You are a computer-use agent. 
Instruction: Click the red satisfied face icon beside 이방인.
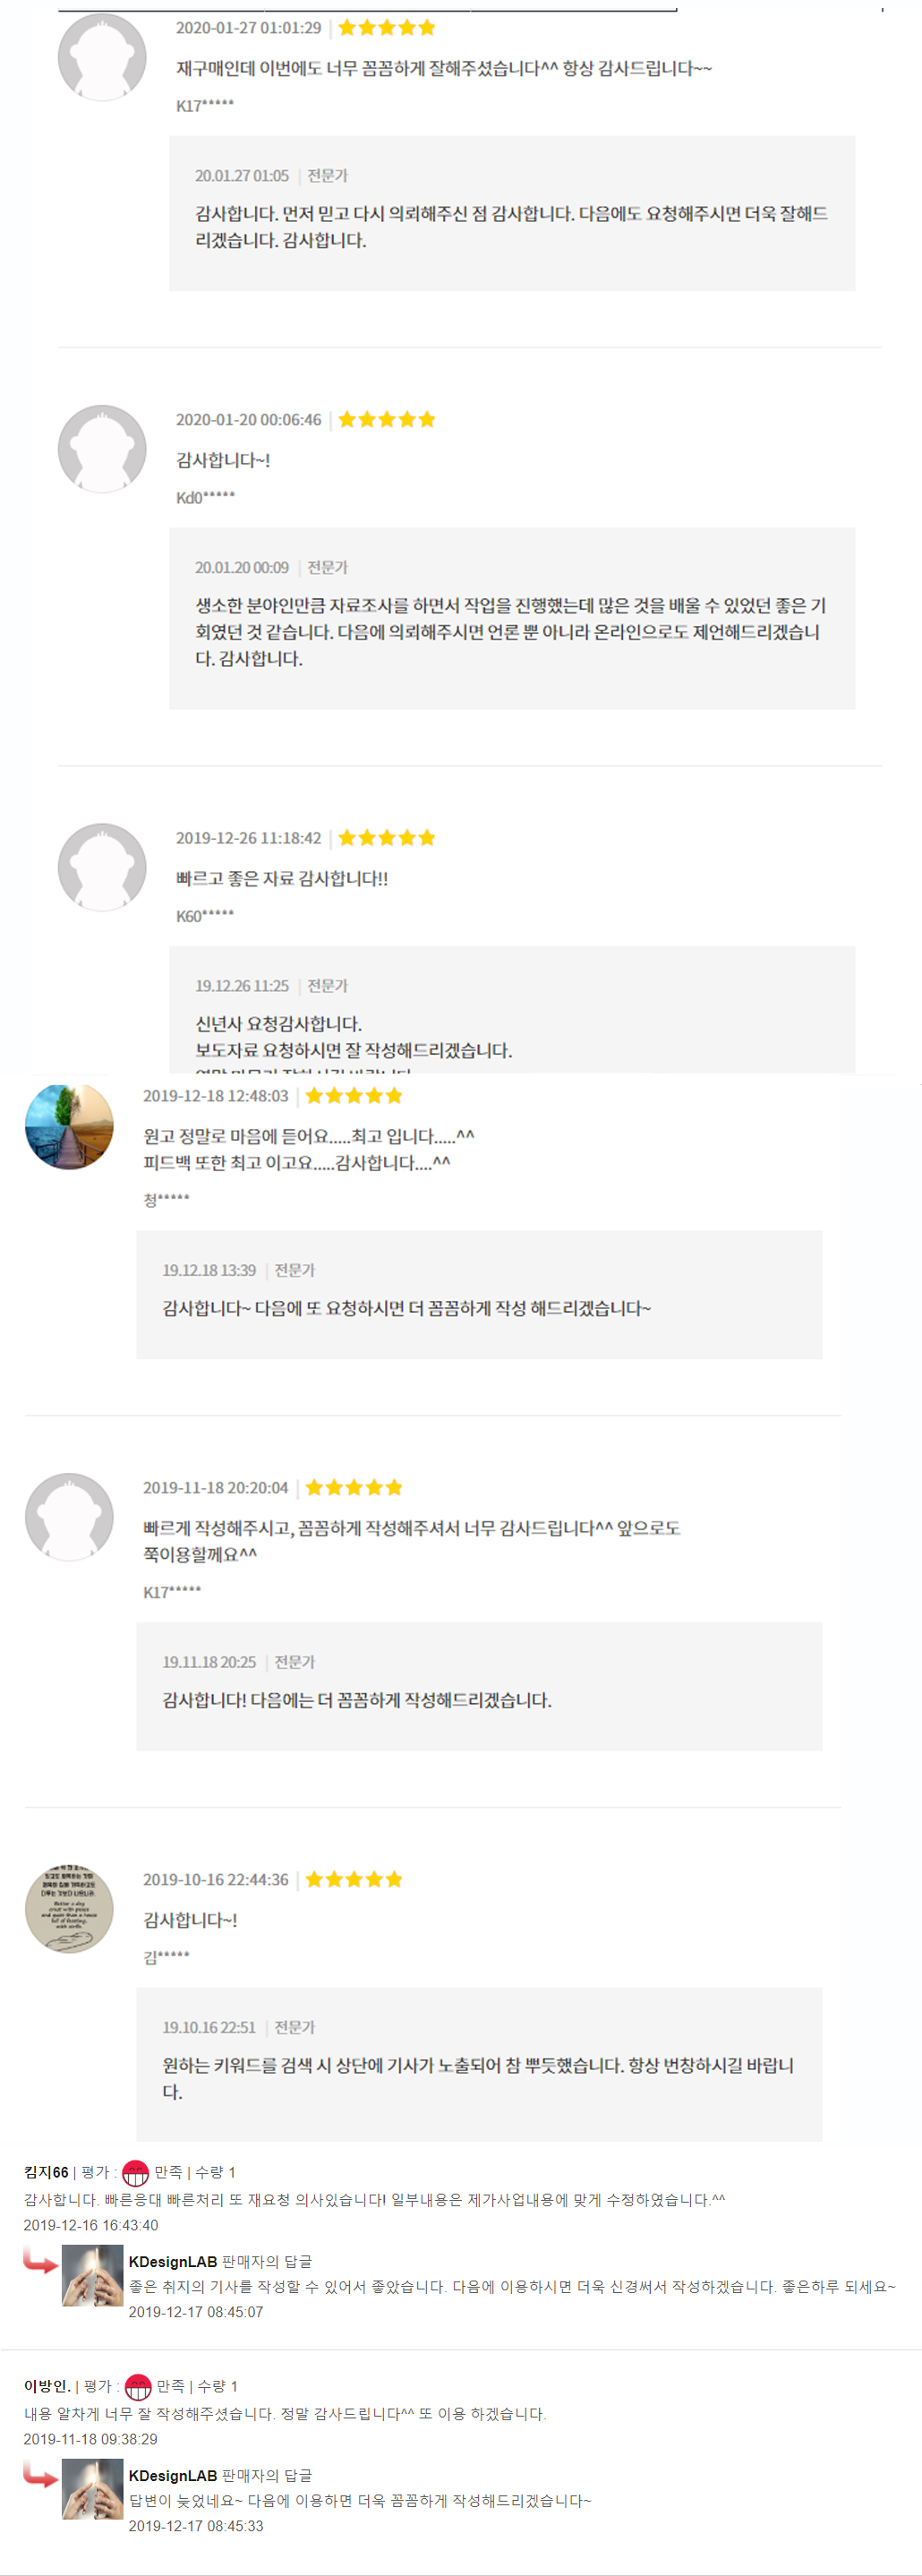click(x=138, y=2387)
